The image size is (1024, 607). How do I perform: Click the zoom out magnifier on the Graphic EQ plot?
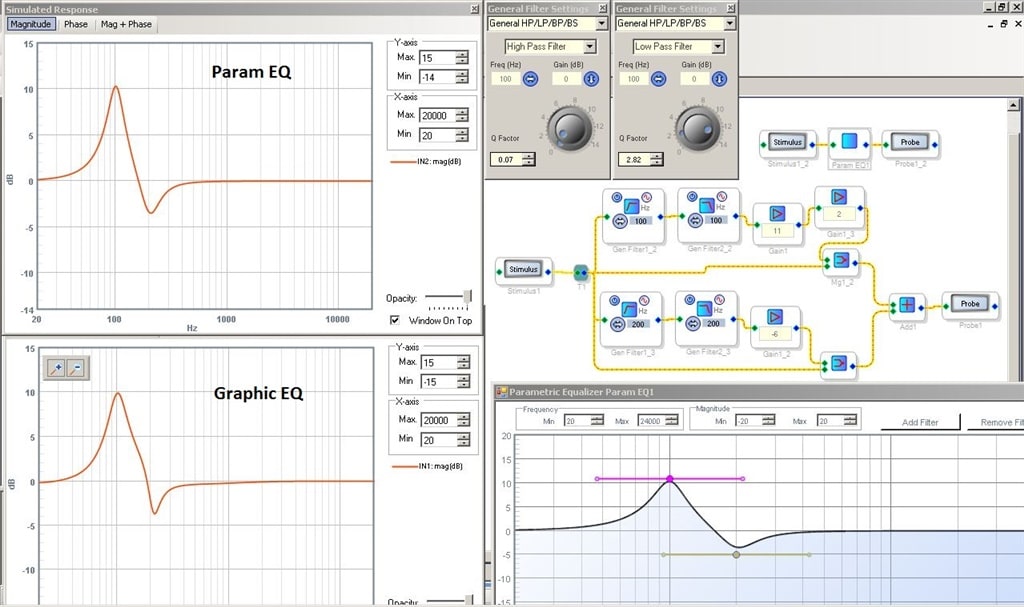point(76,369)
